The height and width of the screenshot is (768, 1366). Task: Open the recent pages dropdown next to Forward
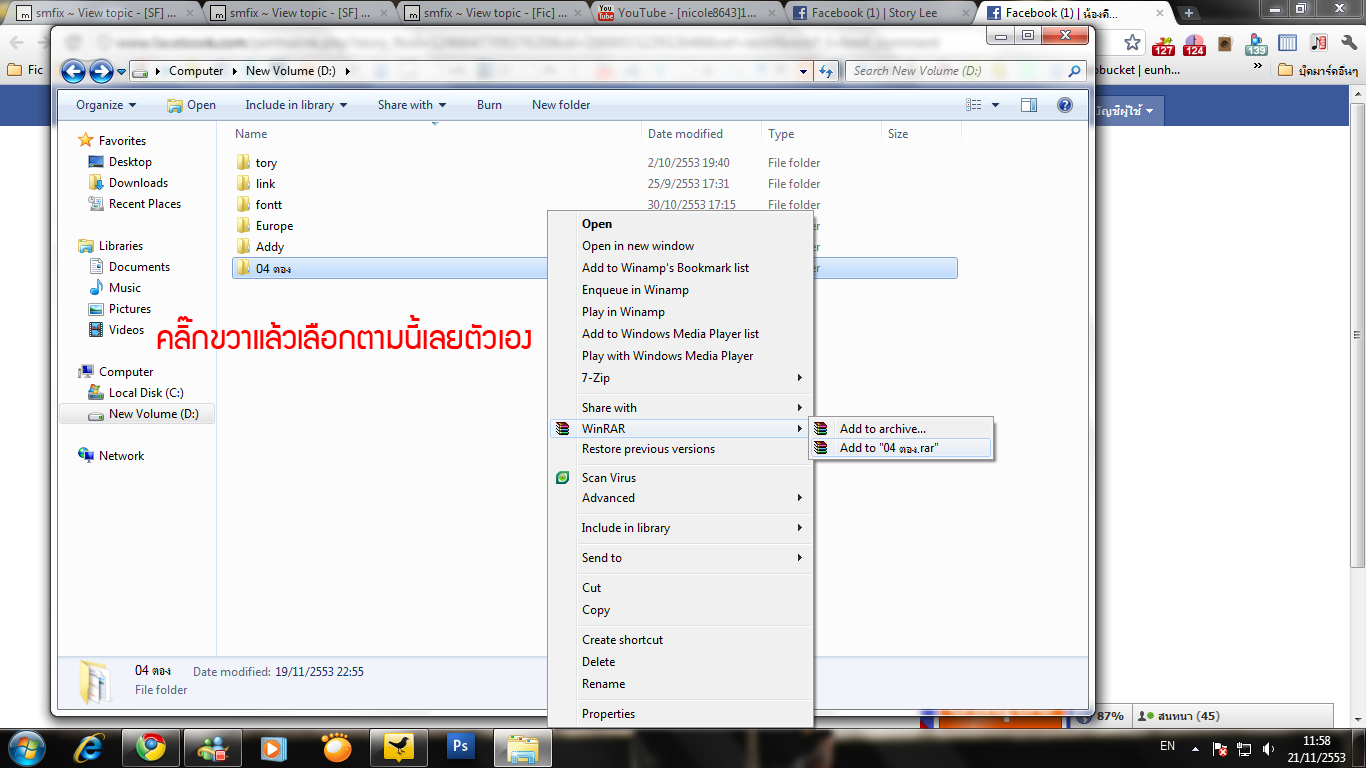coord(121,72)
